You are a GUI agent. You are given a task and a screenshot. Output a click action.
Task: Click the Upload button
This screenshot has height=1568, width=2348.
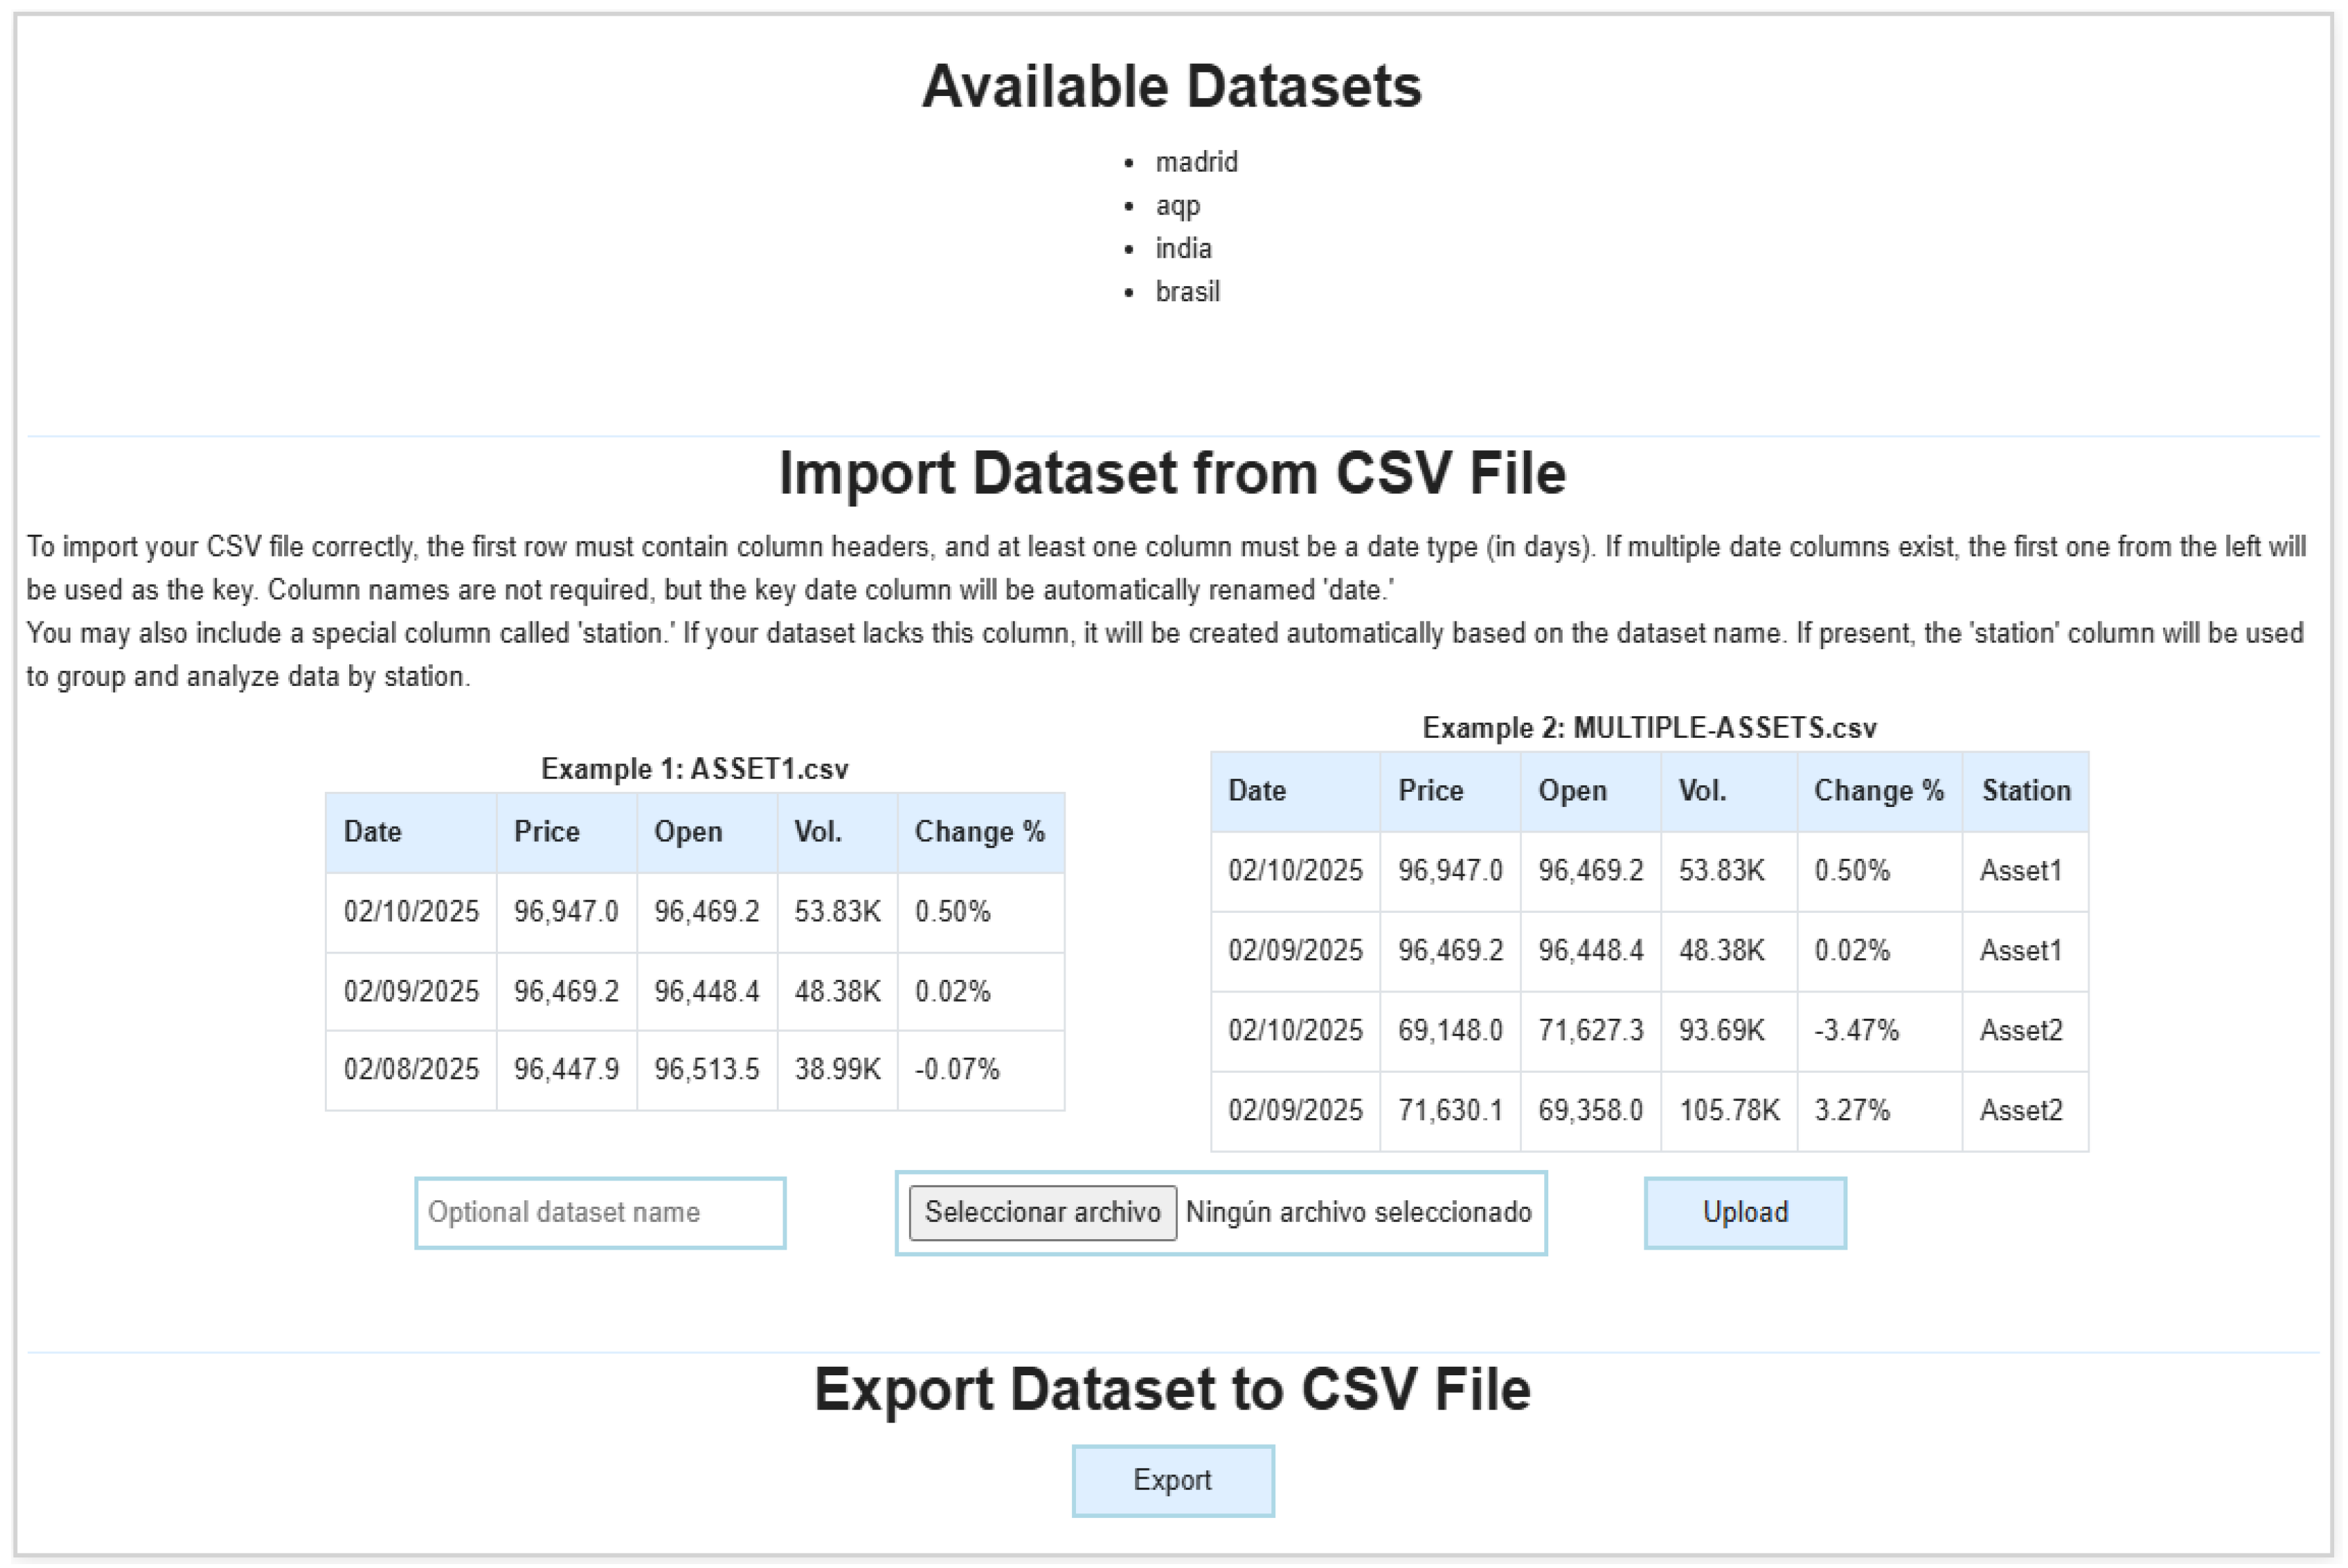(x=1745, y=1212)
